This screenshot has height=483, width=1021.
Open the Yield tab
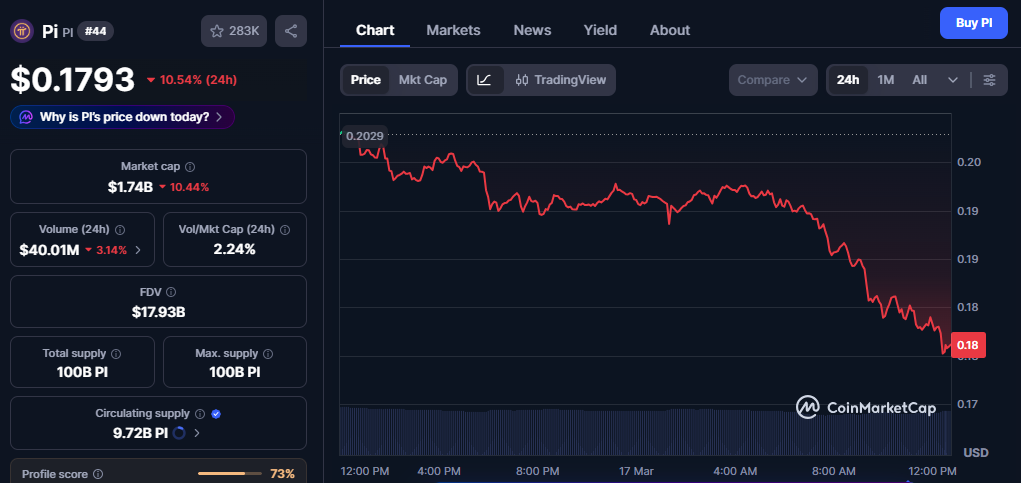click(600, 30)
